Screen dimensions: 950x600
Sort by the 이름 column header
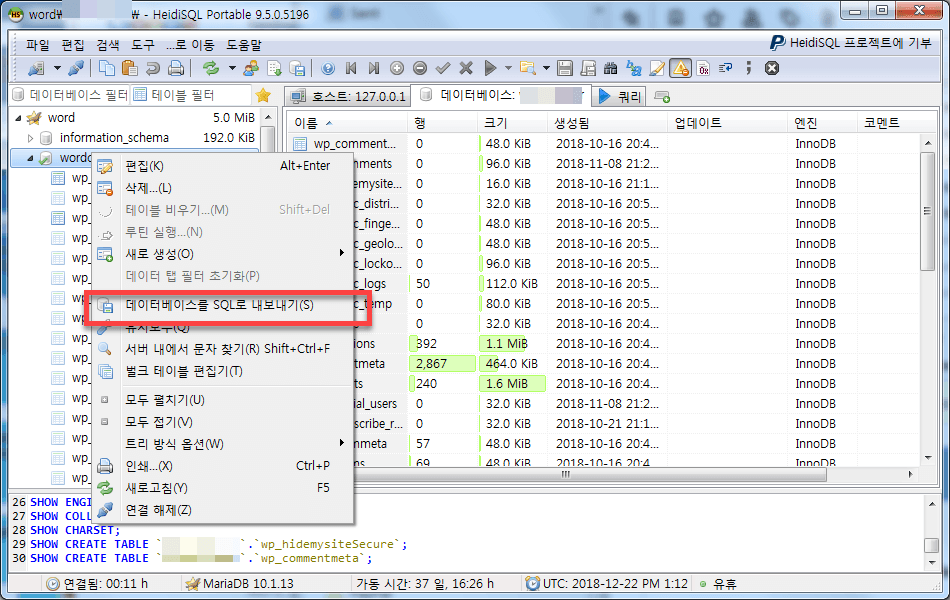(347, 123)
